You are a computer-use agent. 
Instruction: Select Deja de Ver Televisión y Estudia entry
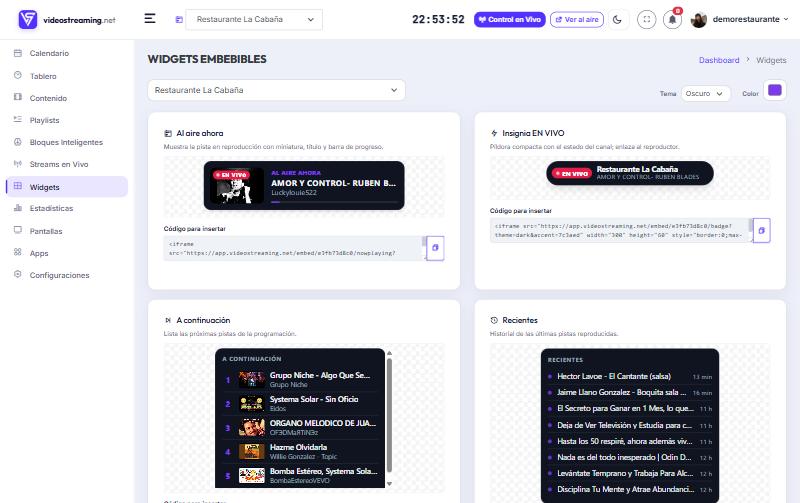point(630,425)
